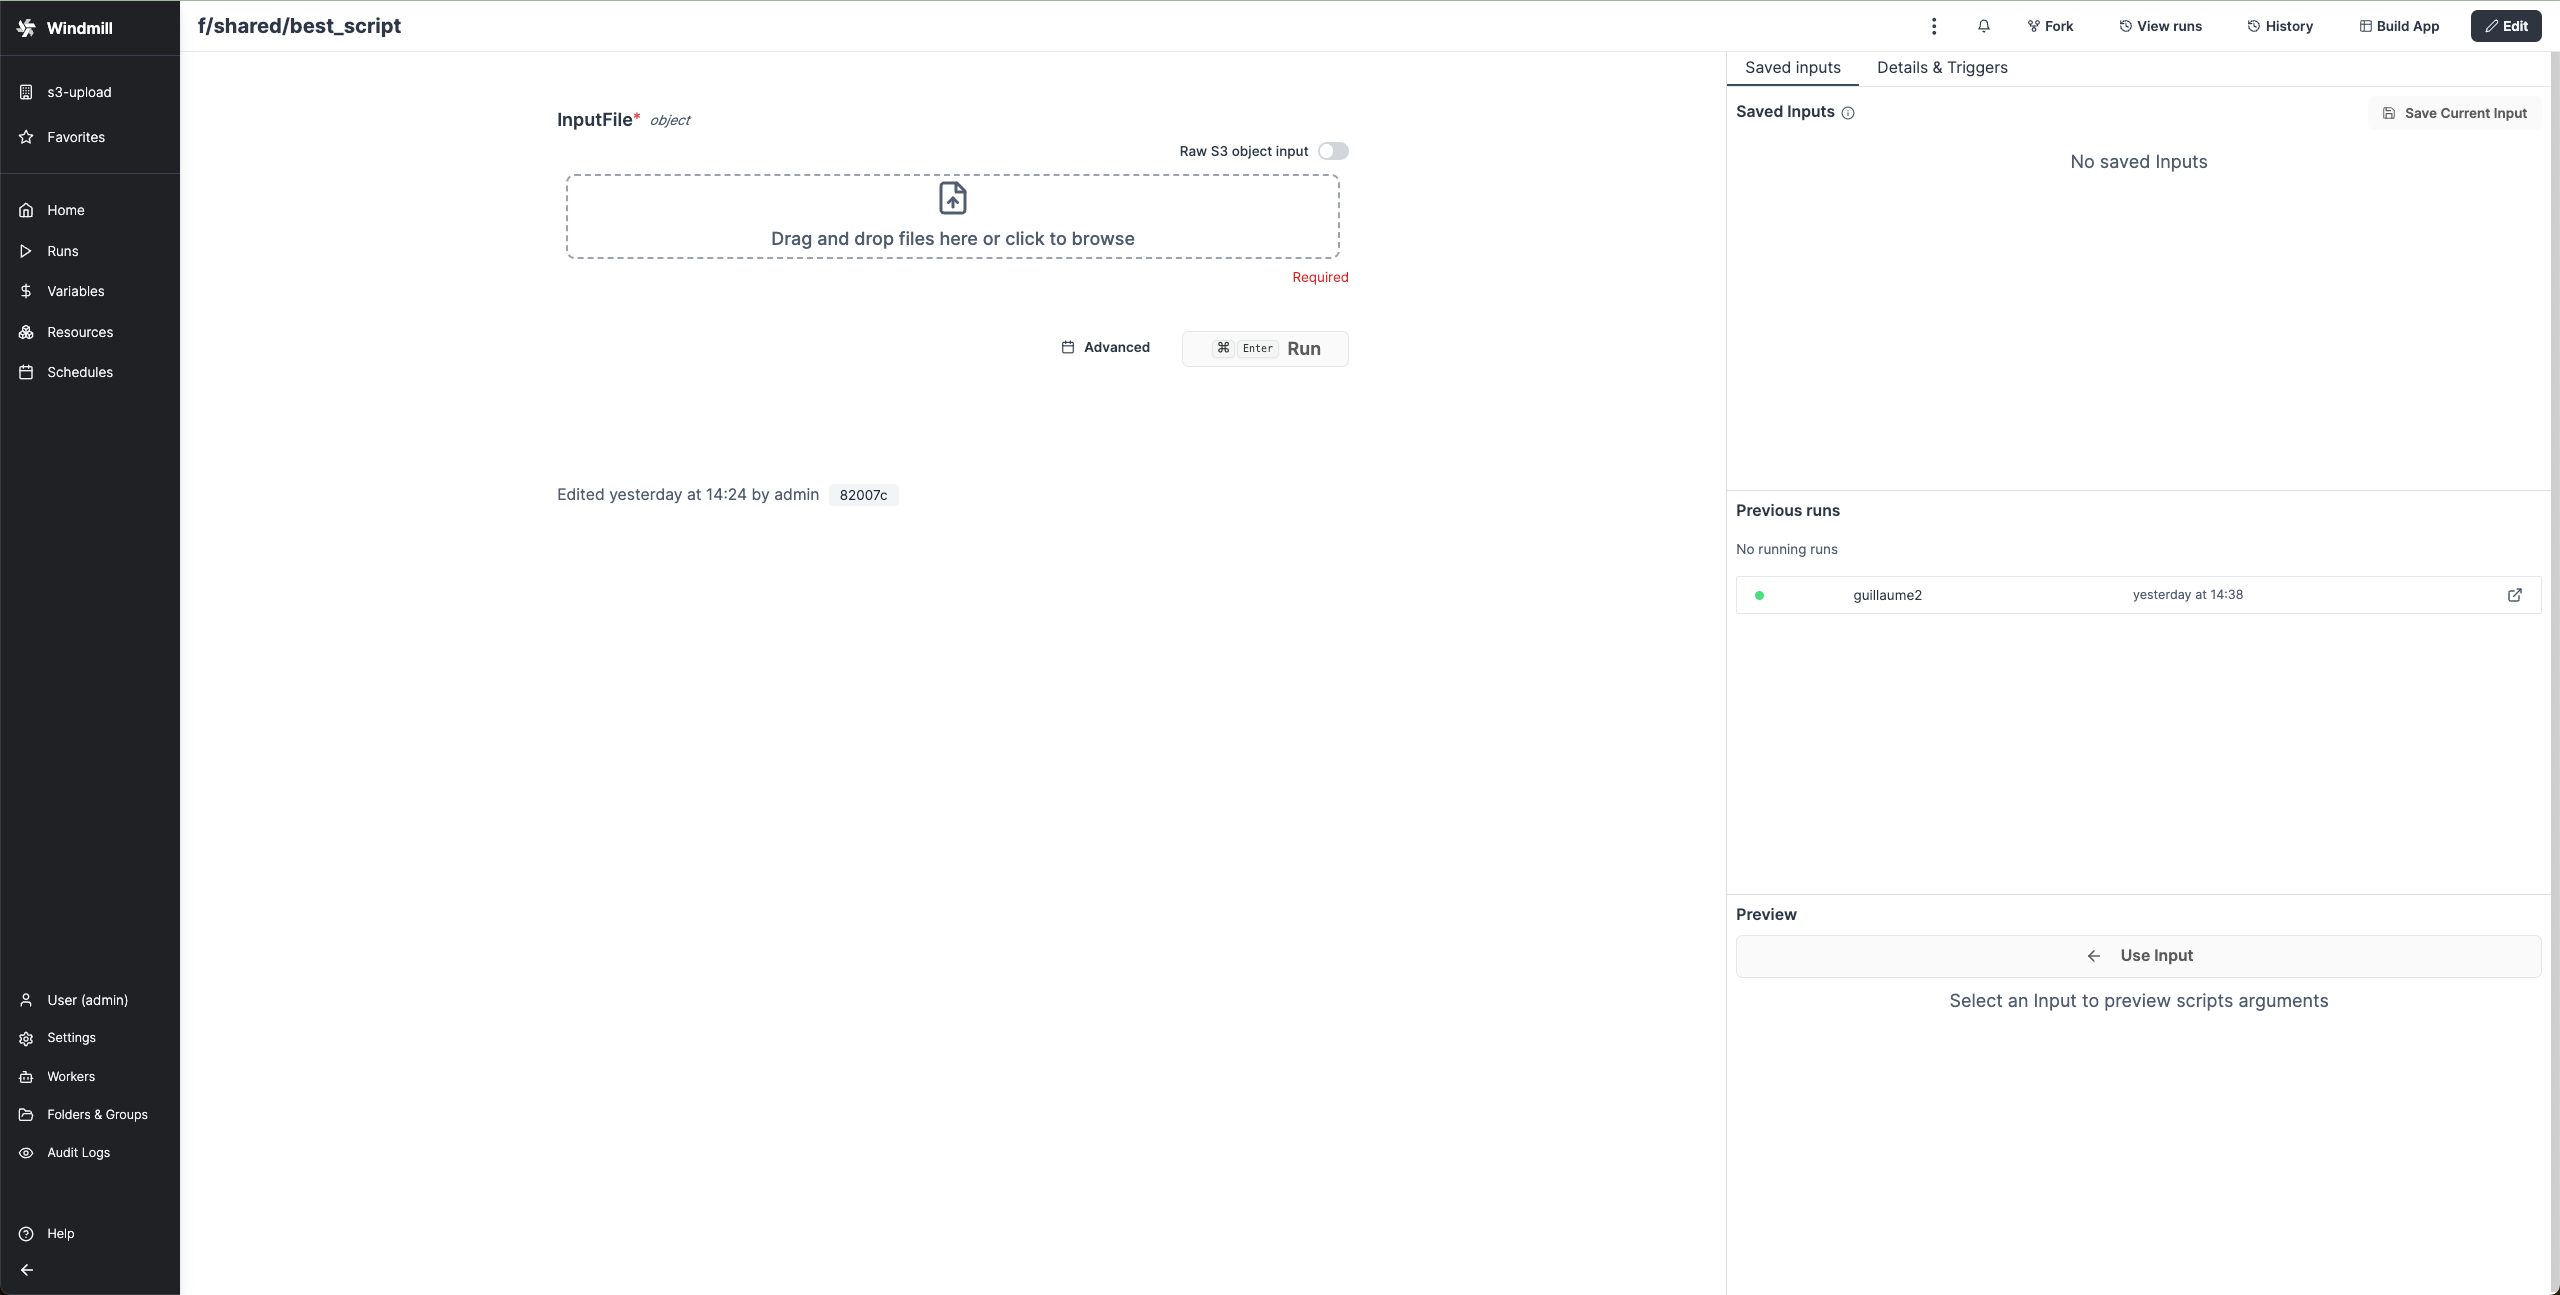The image size is (2560, 1295).
Task: Enable the Raw S3 object input toggle
Action: click(1332, 151)
